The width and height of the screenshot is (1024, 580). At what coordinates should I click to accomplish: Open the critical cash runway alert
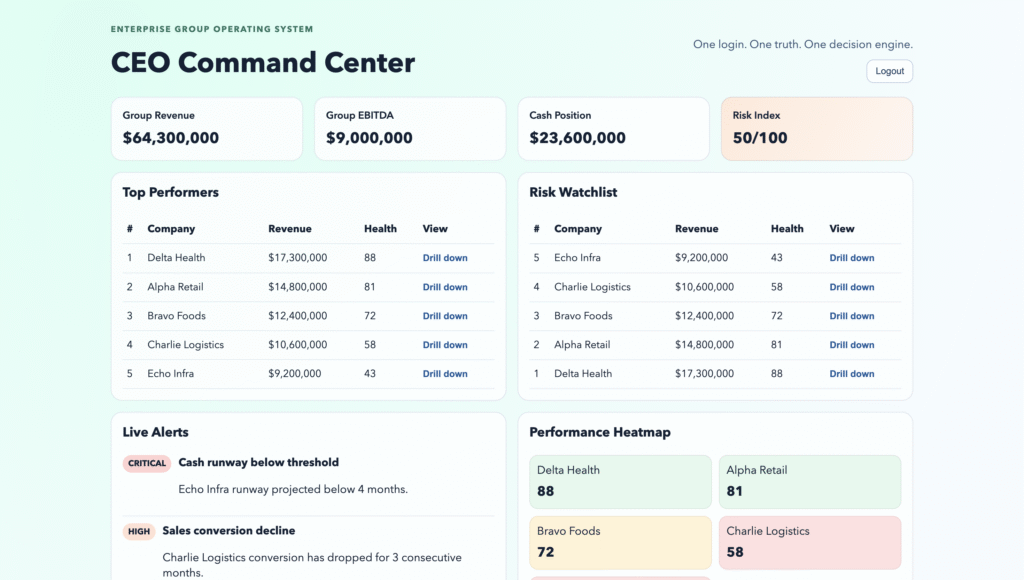258,463
